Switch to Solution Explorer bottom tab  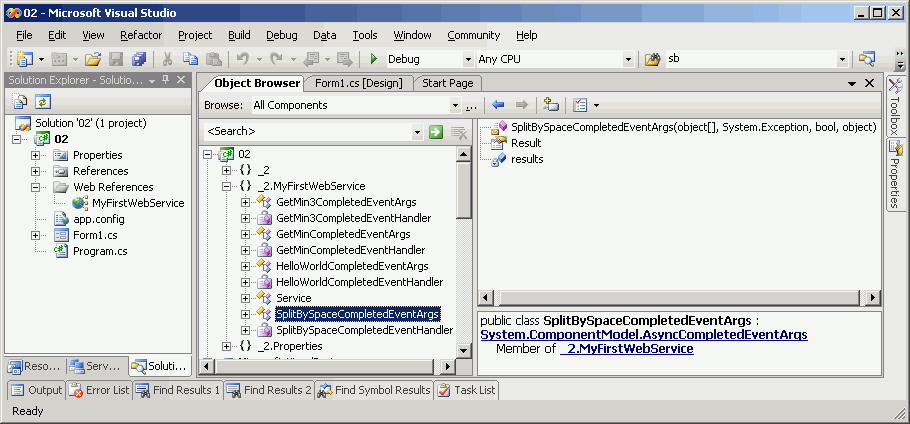point(160,367)
